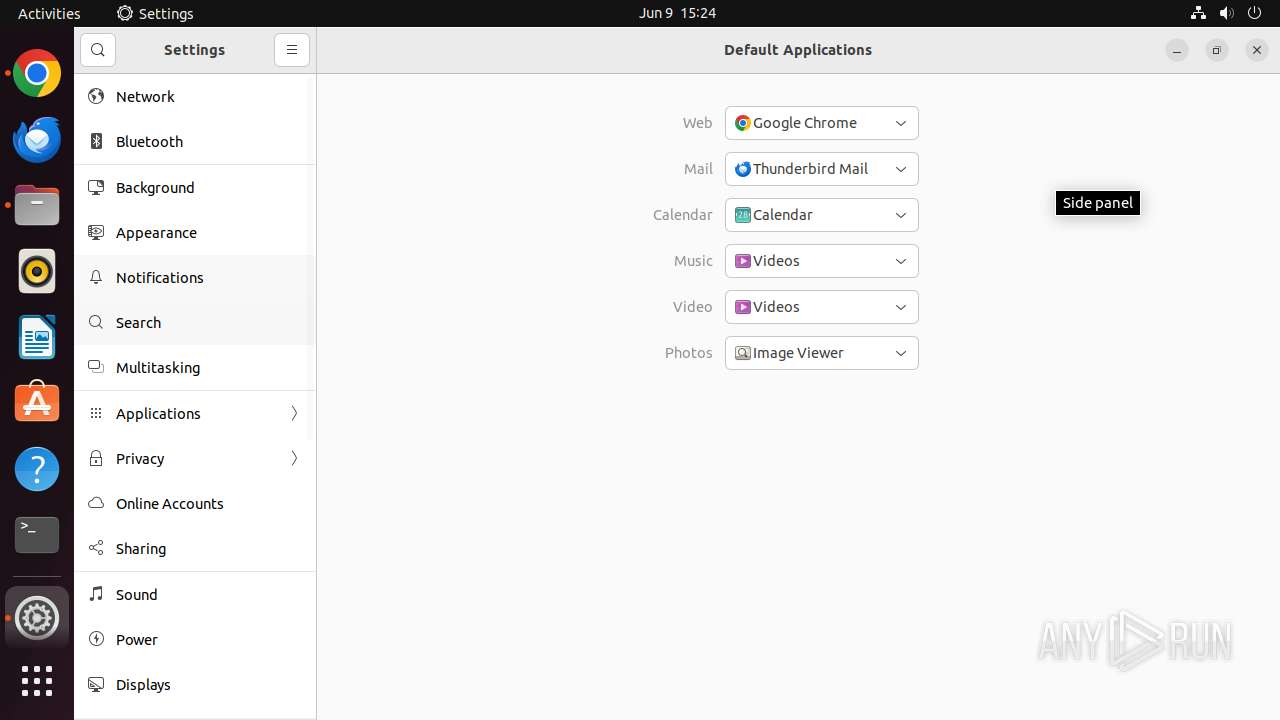Screen dimensions: 1280x720
Task: Minimize the Settings window
Action: [1177, 50]
